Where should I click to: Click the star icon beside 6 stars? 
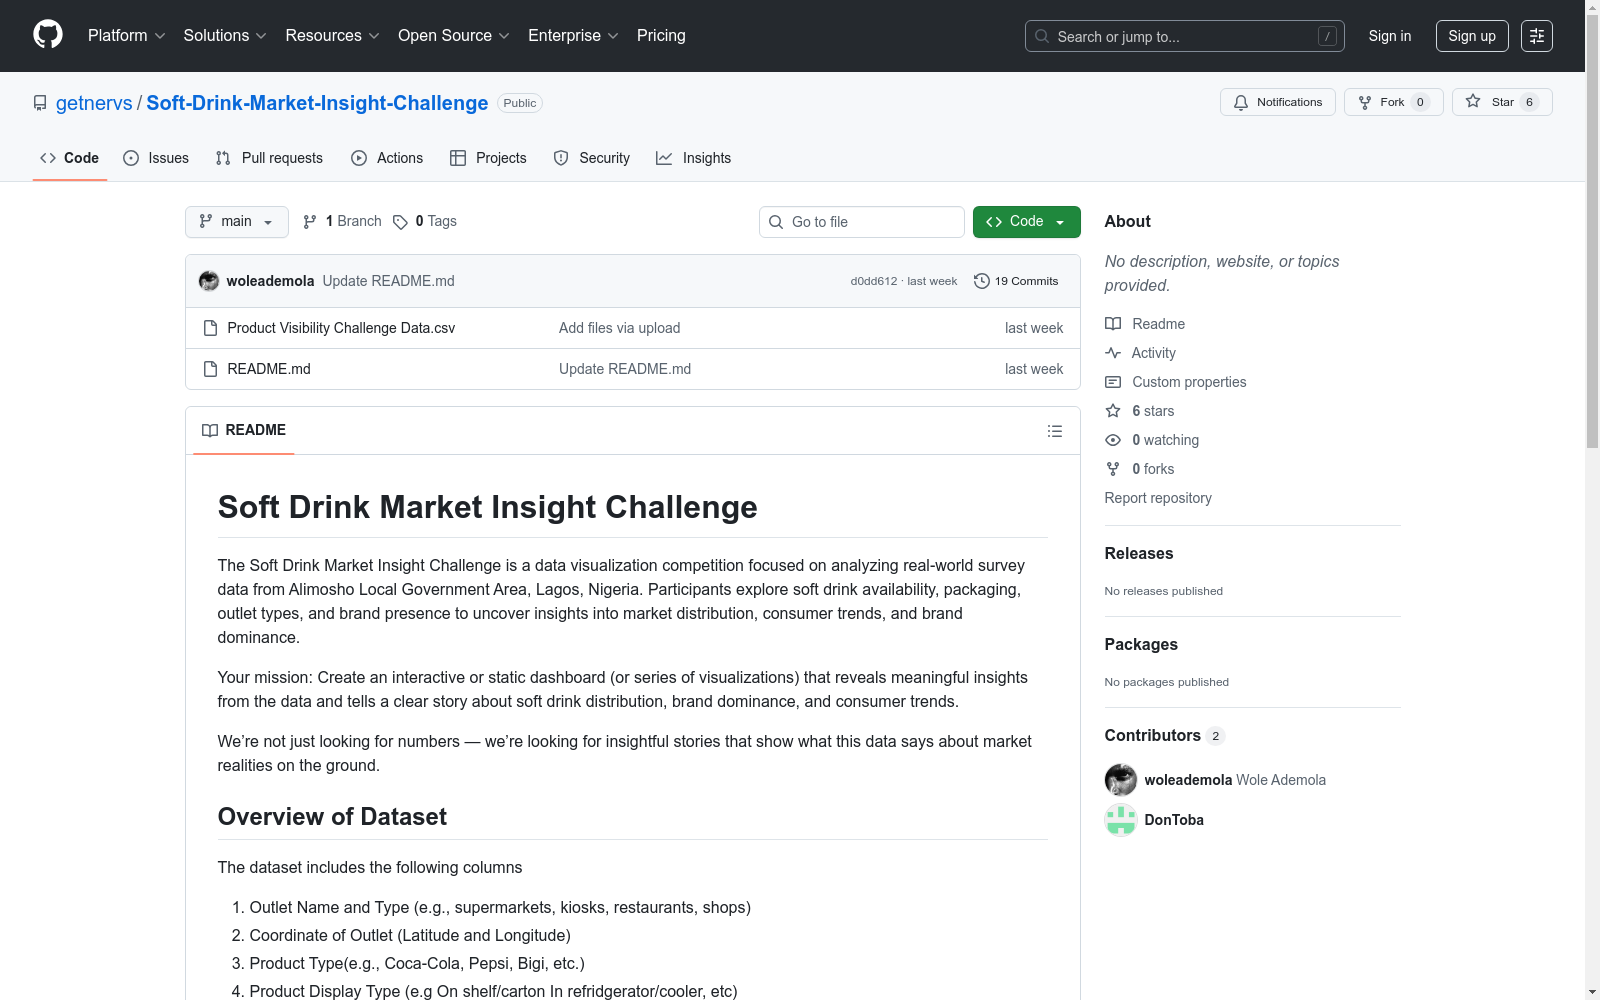(x=1113, y=411)
